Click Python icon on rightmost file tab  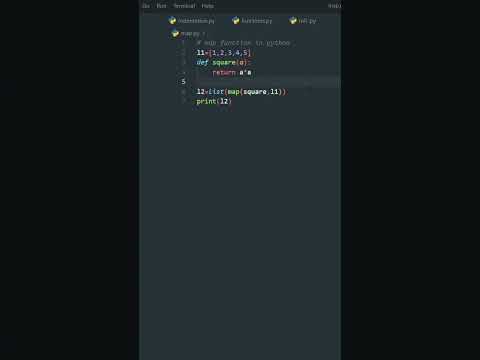293,21
